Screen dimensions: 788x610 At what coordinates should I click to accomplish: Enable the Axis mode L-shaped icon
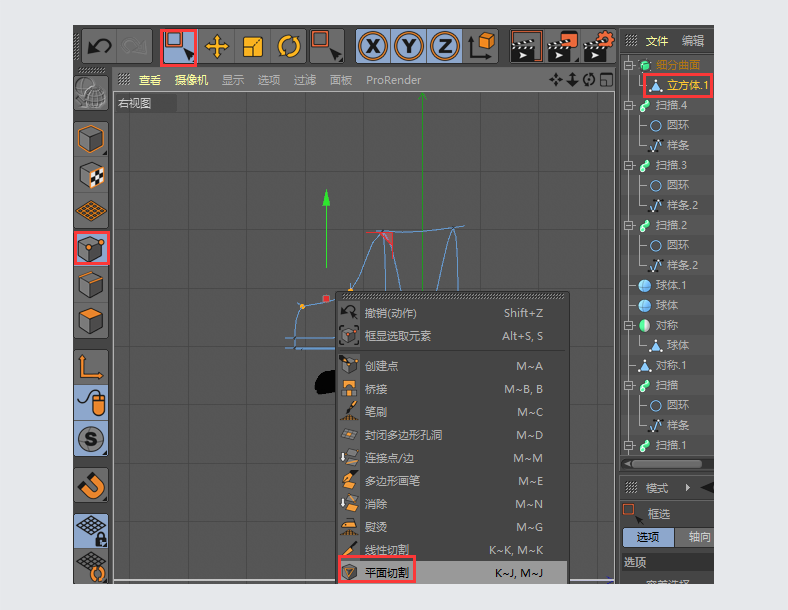pyautogui.click(x=91, y=367)
